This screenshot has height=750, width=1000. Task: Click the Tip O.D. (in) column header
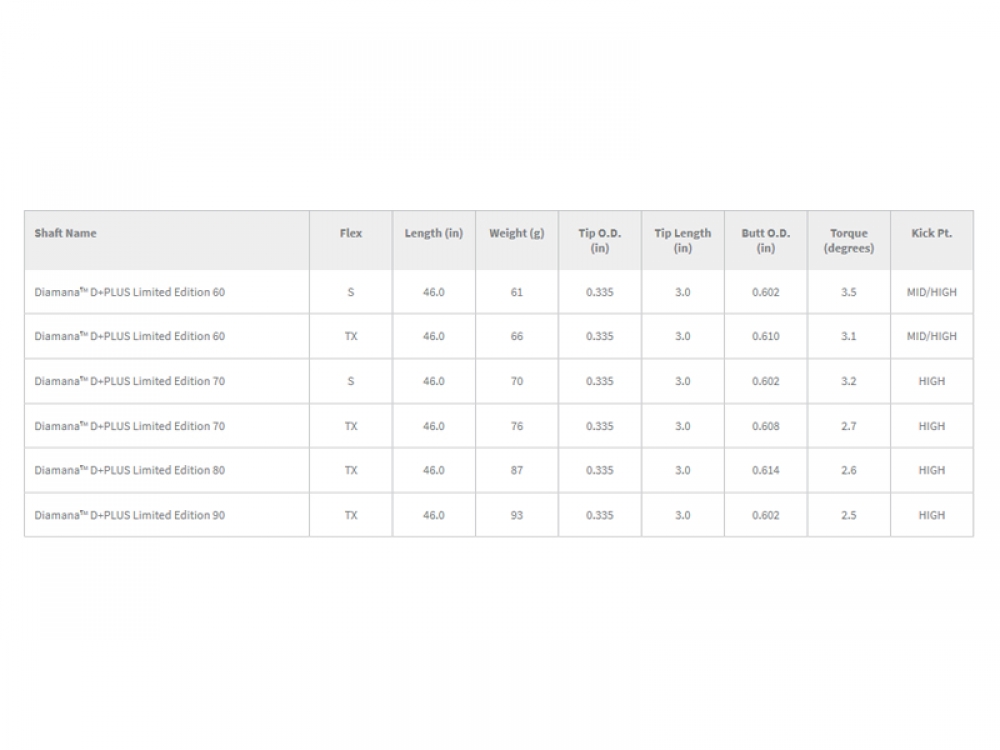coord(599,241)
